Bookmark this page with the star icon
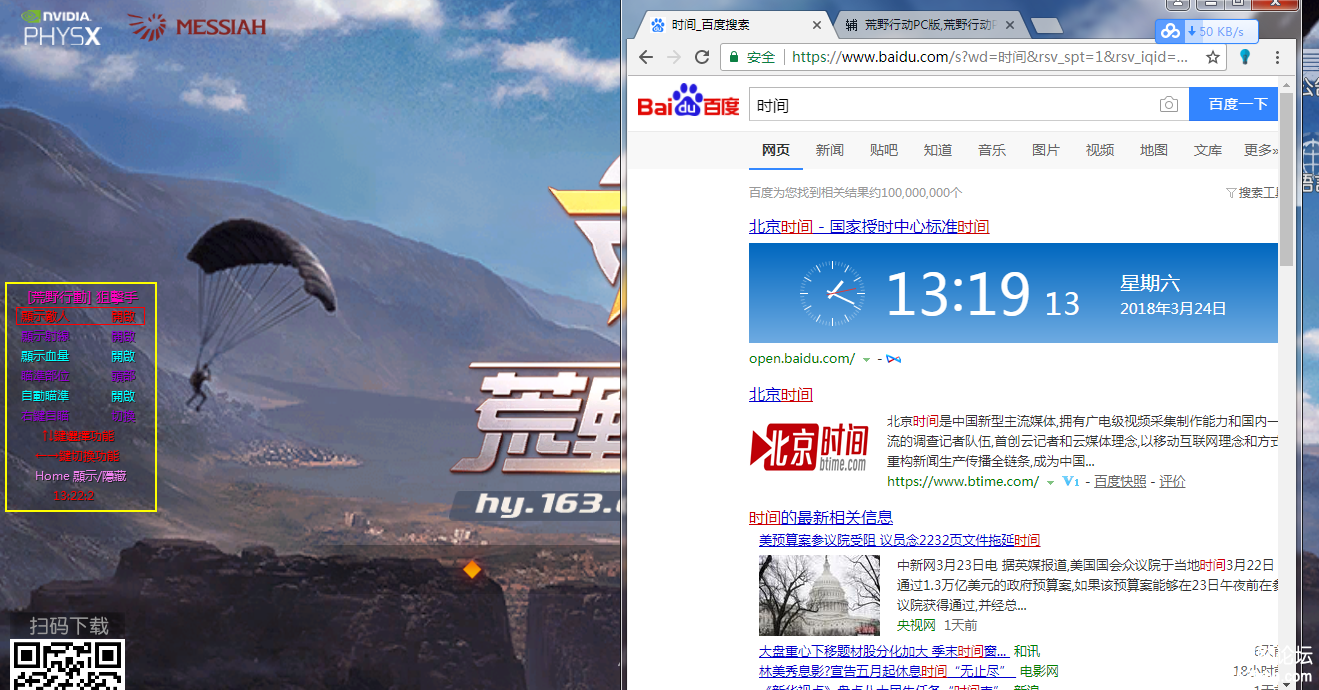This screenshot has height=690, width=1319. tap(1213, 57)
